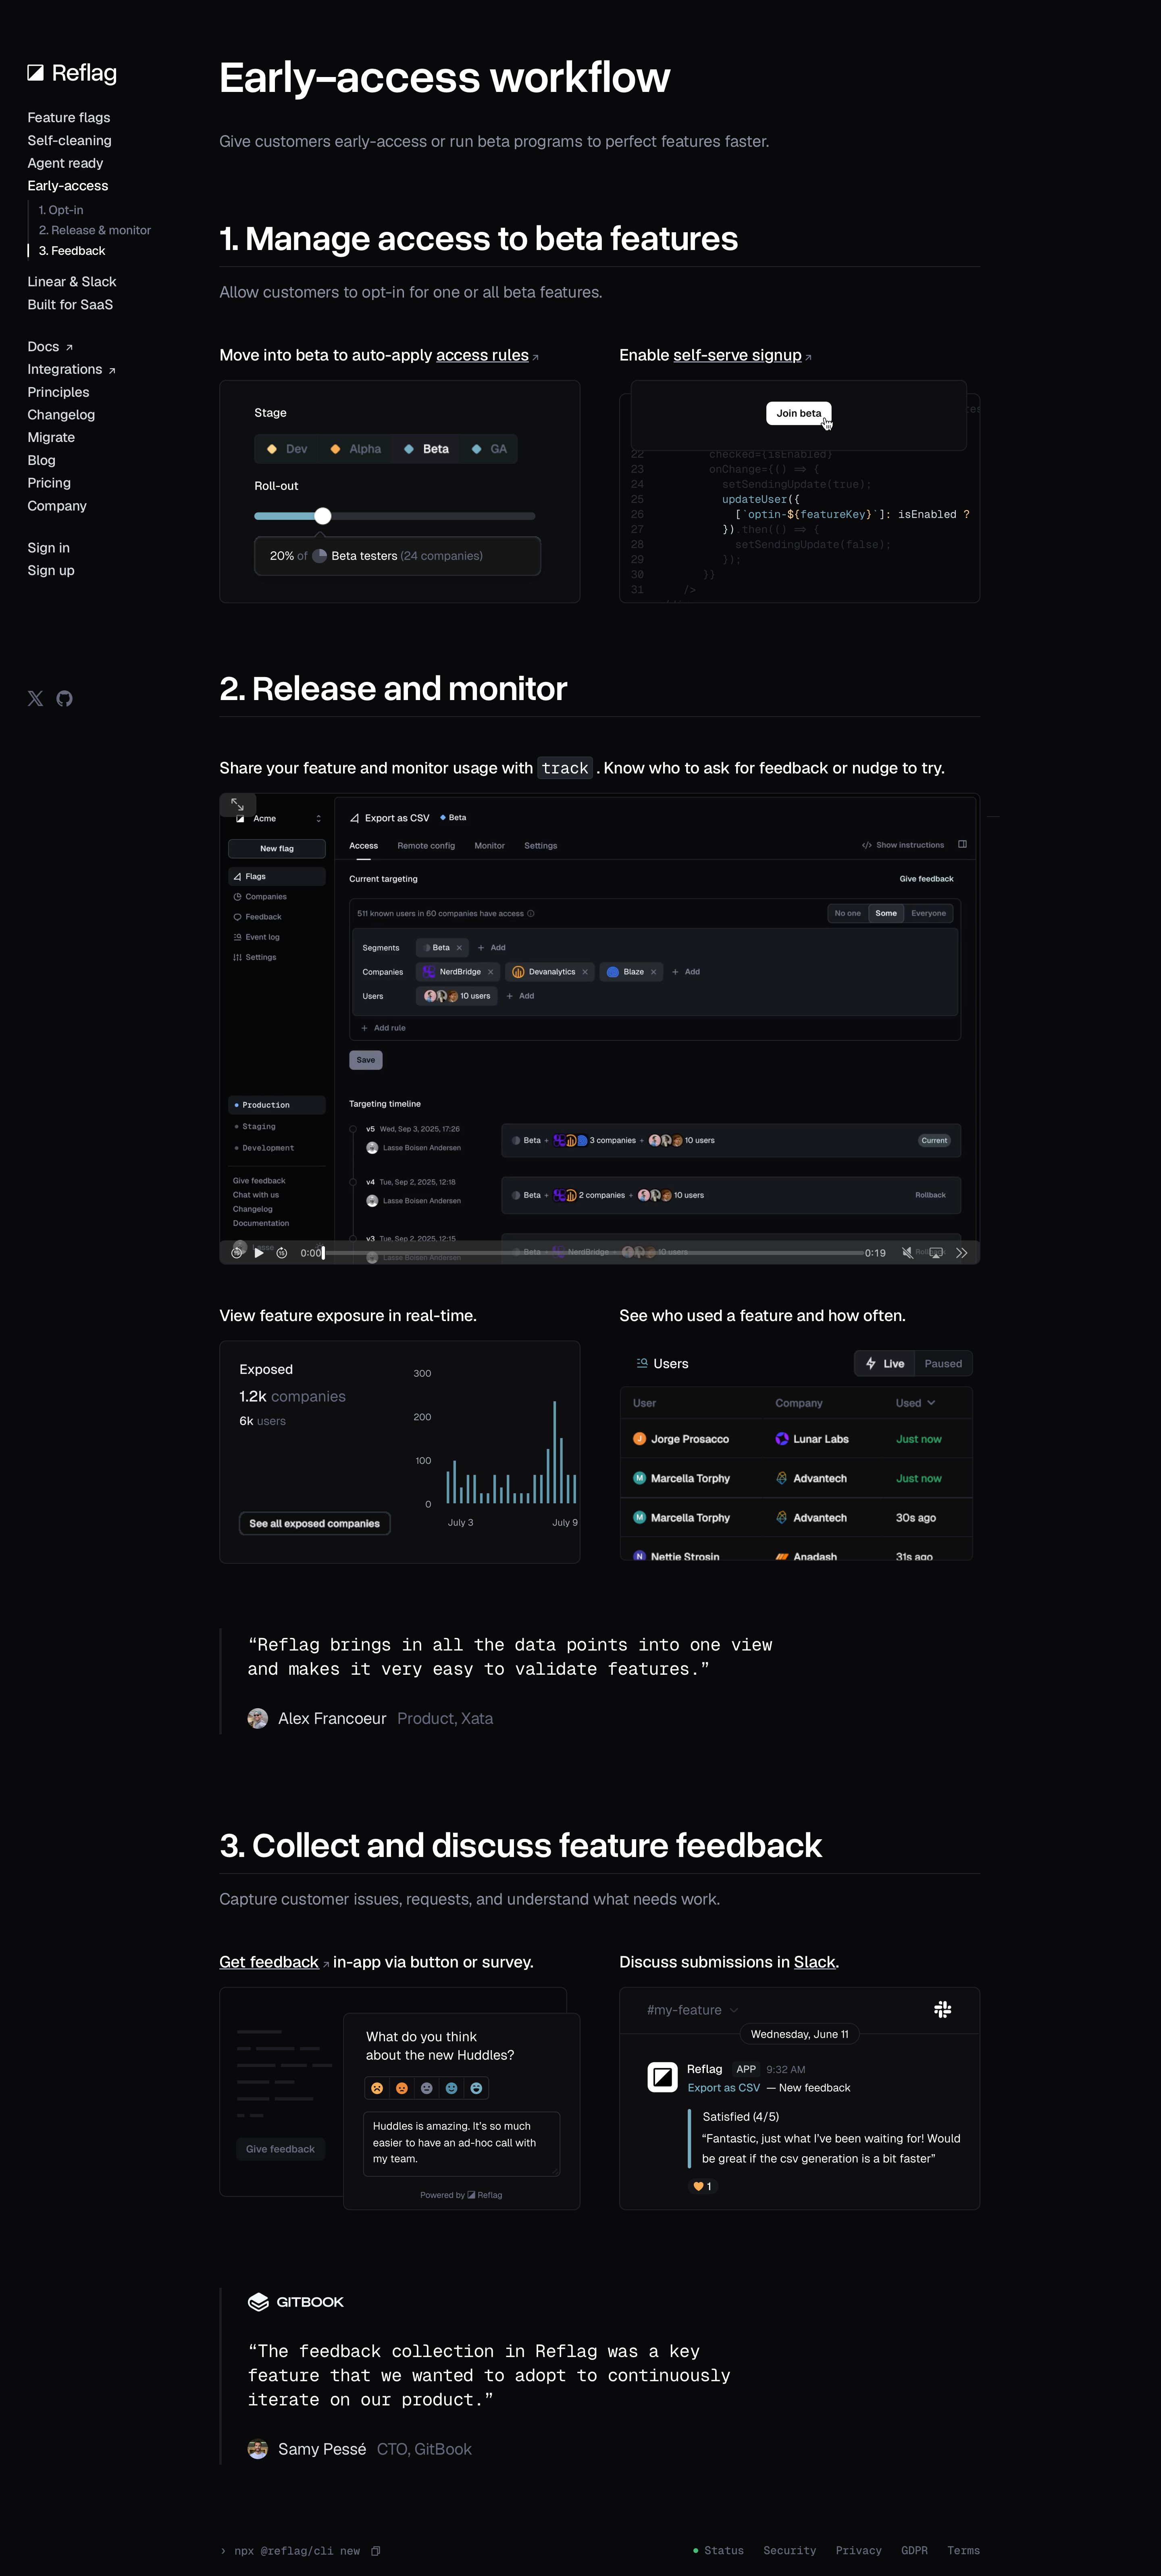Click See all exposed companies
The height and width of the screenshot is (2576, 1161).
tap(314, 1523)
